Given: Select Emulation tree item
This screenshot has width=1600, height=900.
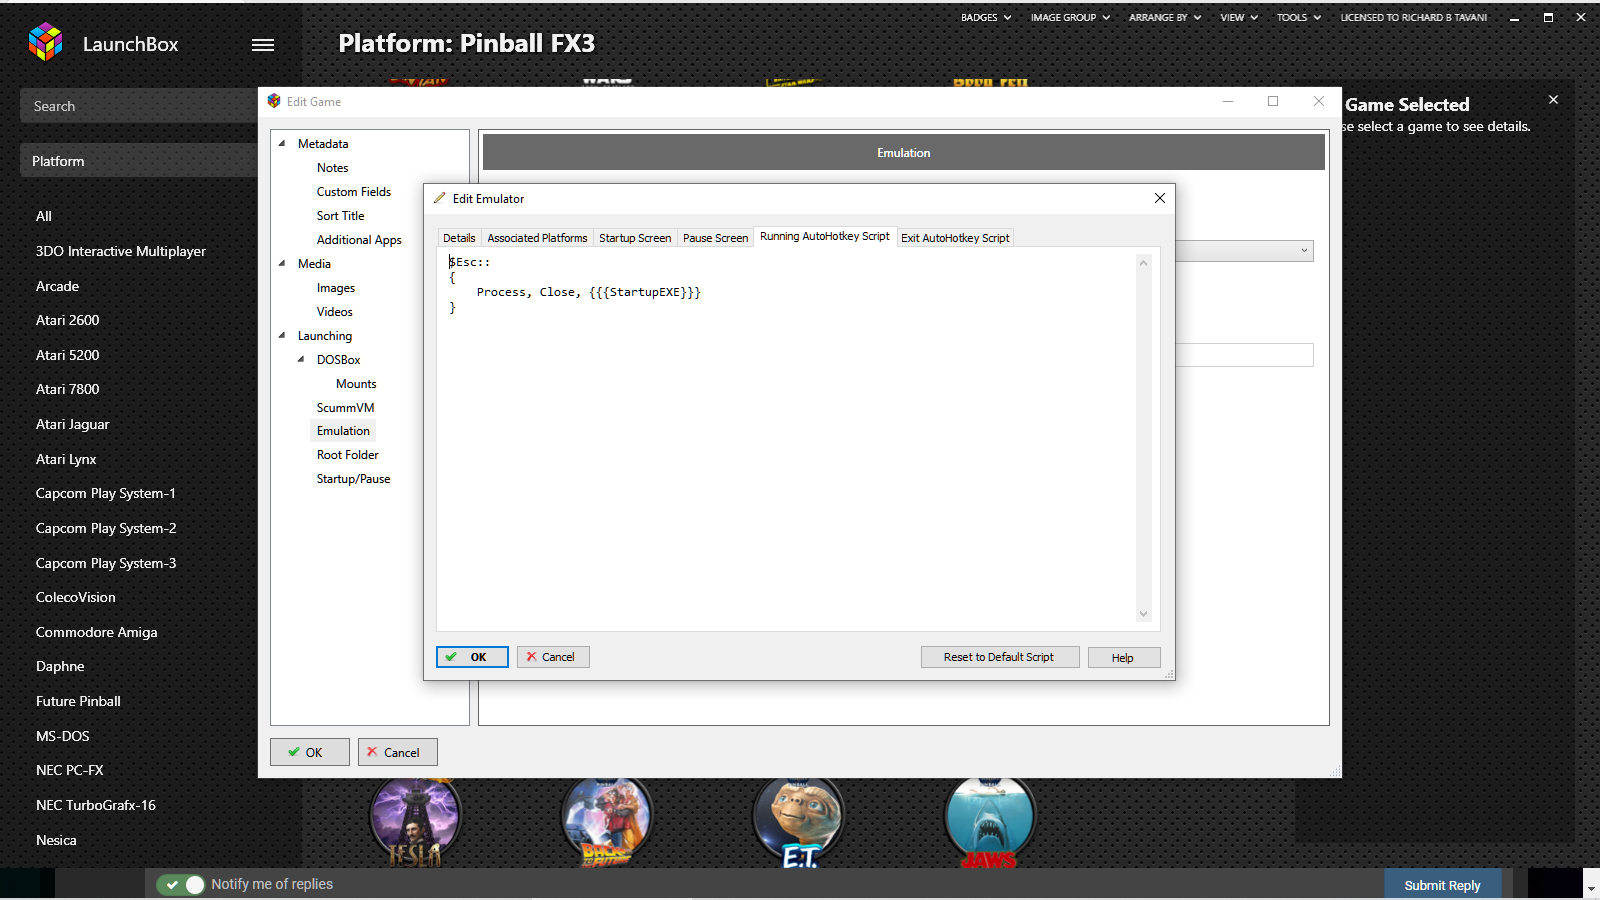Looking at the screenshot, I should [343, 431].
